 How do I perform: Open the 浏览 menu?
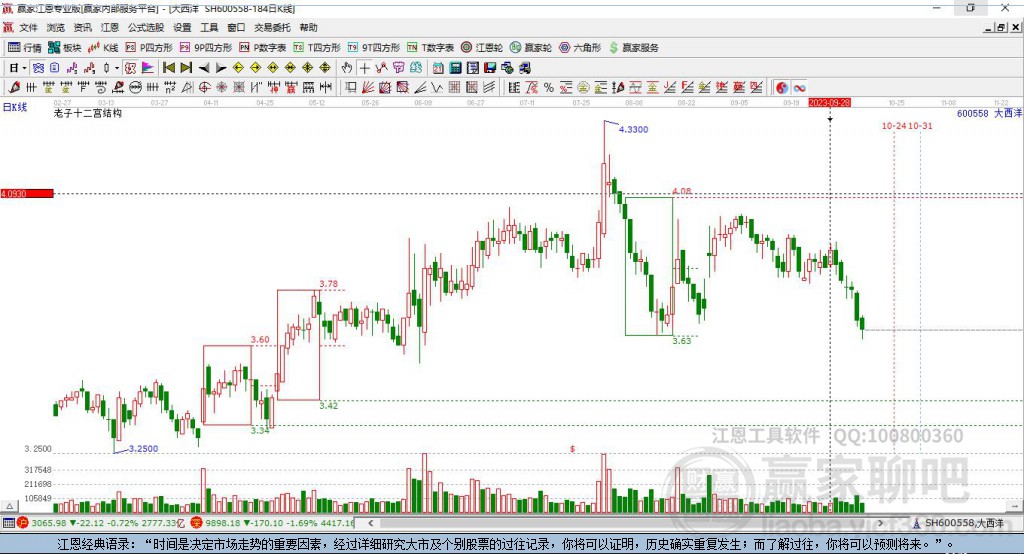tap(56, 27)
